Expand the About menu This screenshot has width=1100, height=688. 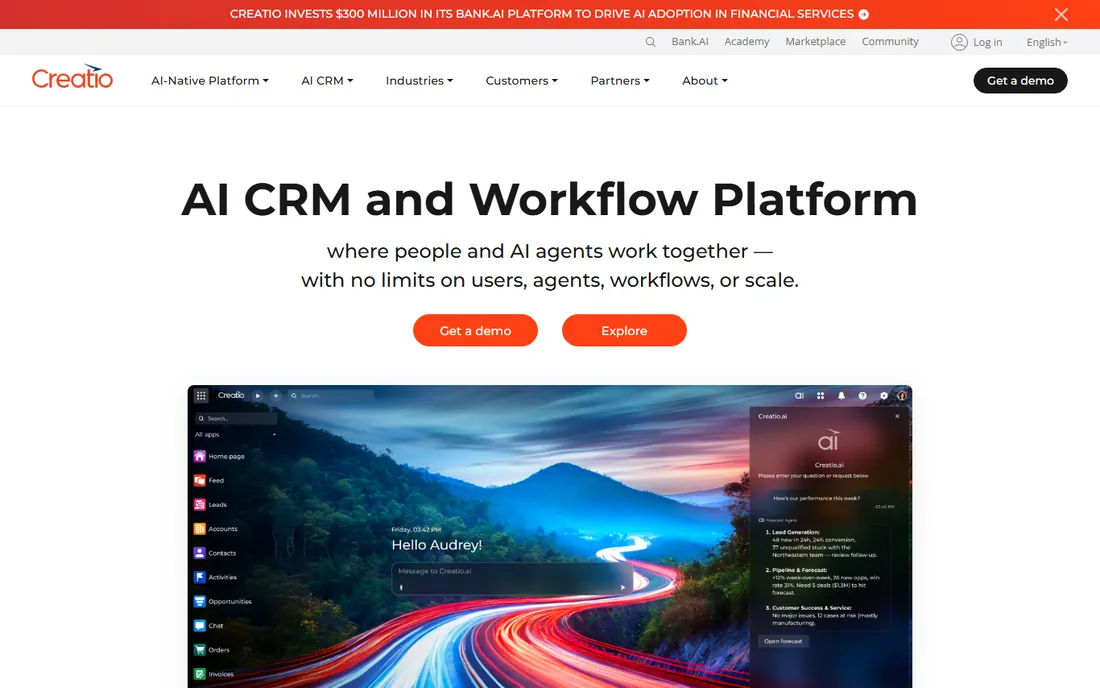pos(704,81)
